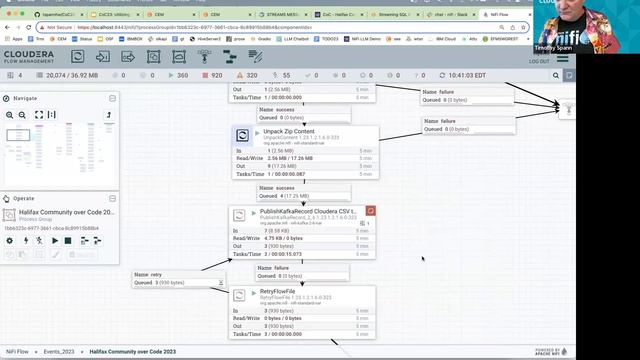Click the Leave group up-arrow icon
The width and height of the screenshot is (640, 360).
click(x=109, y=115)
